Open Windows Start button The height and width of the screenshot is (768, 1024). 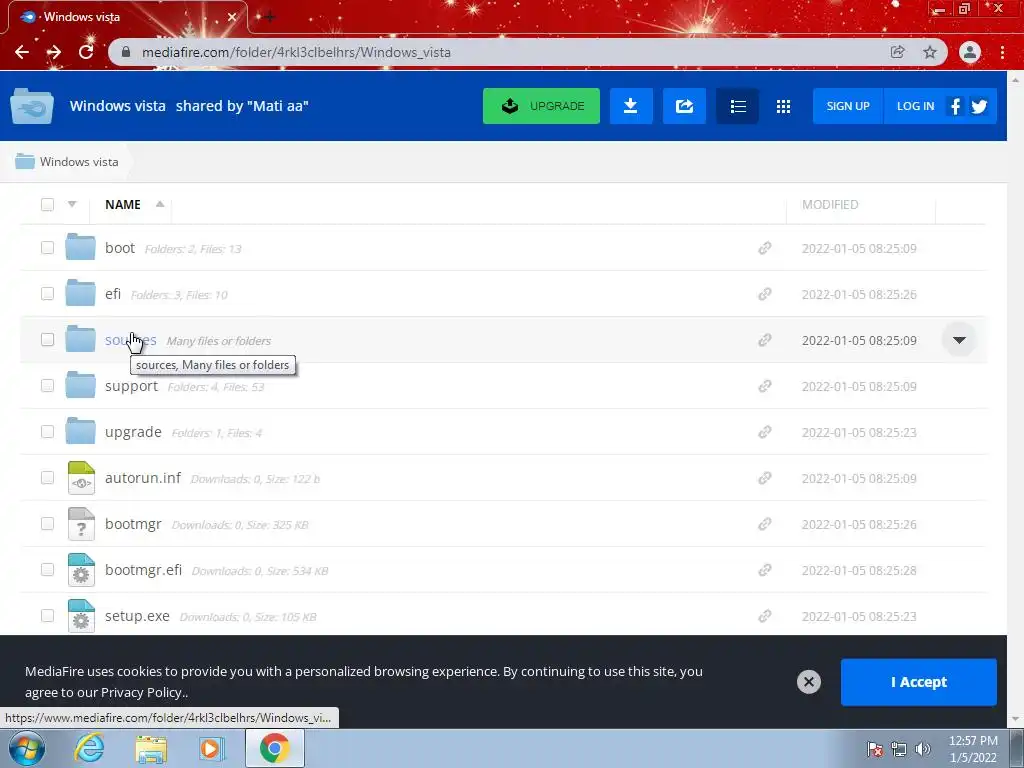[x=27, y=748]
